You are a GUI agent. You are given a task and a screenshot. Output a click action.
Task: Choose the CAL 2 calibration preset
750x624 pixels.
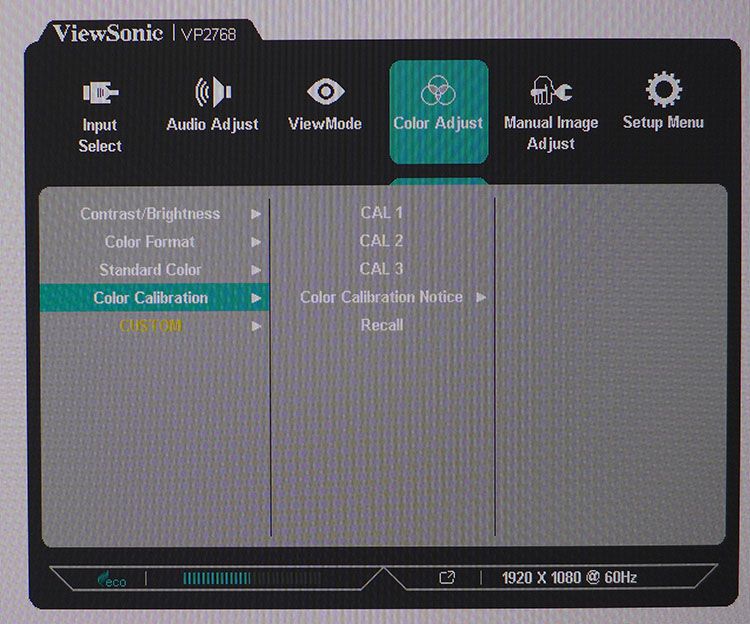pyautogui.click(x=382, y=241)
